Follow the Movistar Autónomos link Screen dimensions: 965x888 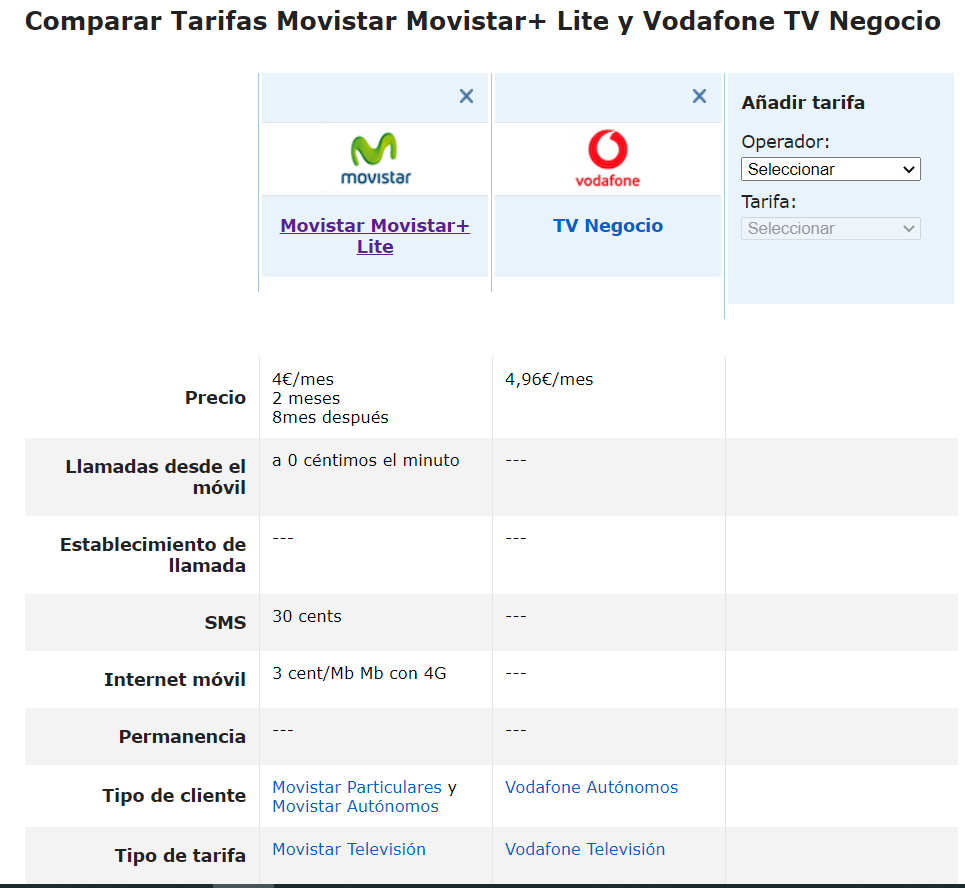(x=355, y=806)
